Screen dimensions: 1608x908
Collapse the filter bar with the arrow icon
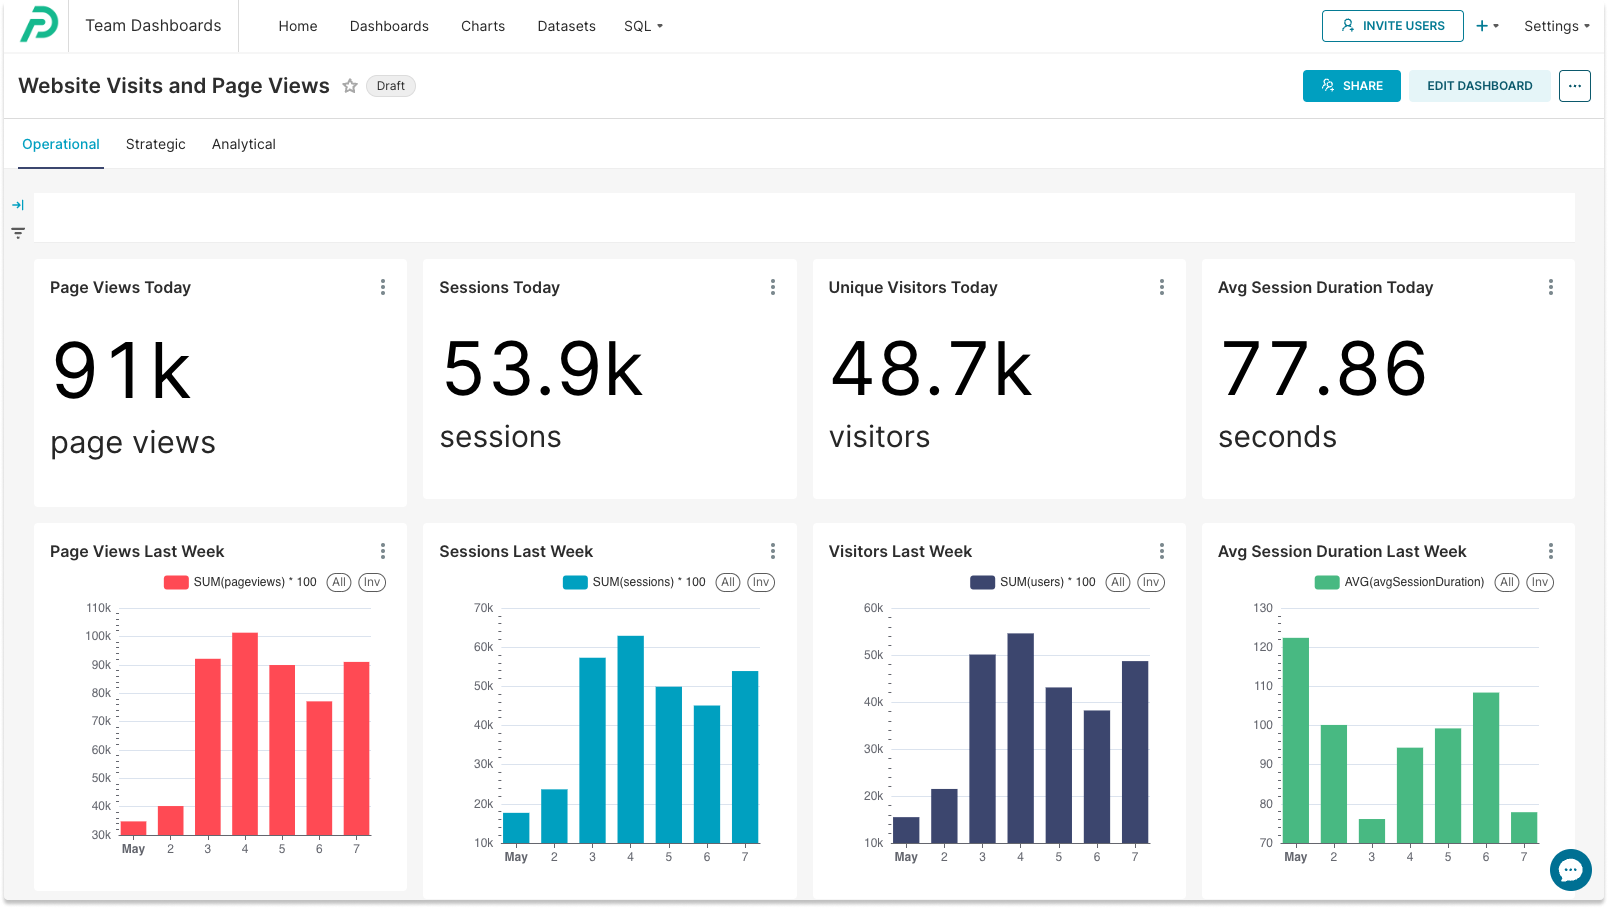(18, 204)
